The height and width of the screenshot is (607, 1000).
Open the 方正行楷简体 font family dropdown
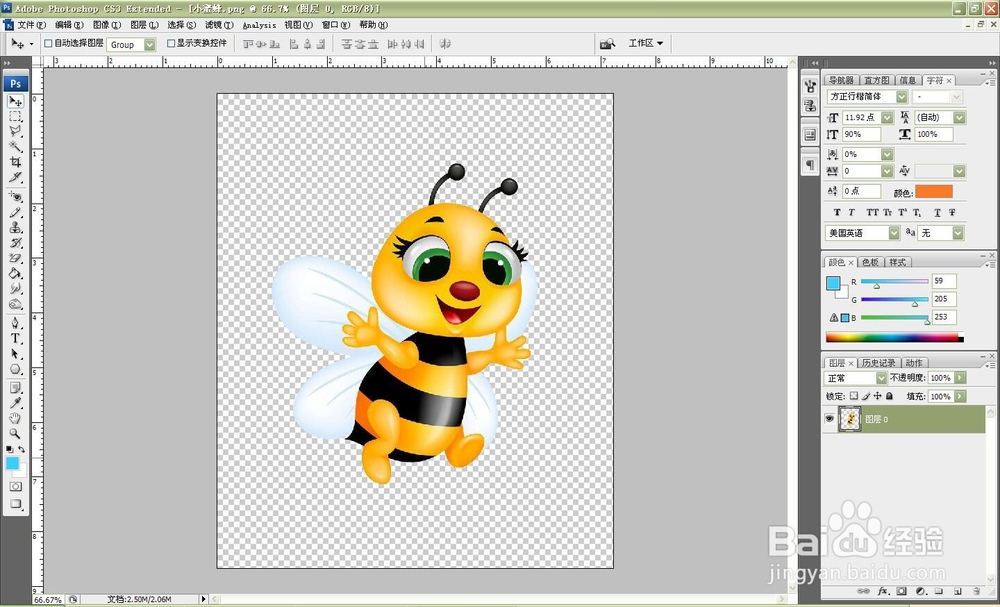click(901, 97)
